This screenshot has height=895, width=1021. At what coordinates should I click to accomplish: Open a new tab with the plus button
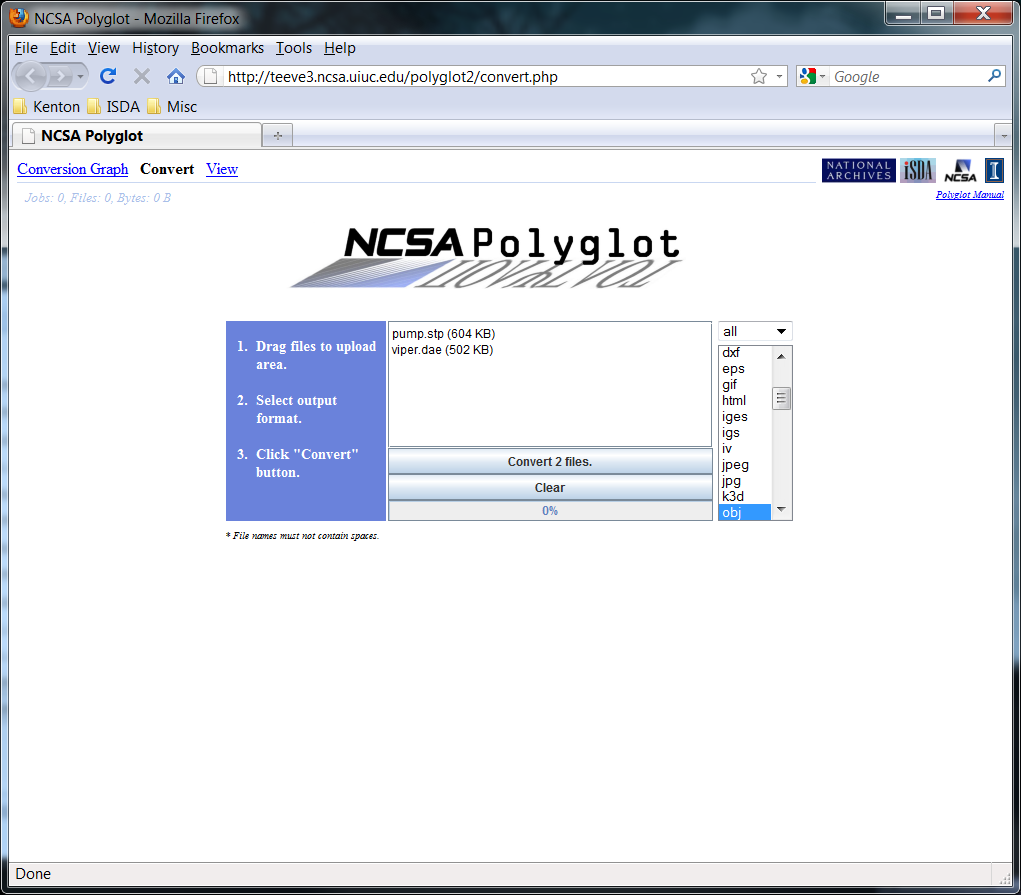coord(278,135)
